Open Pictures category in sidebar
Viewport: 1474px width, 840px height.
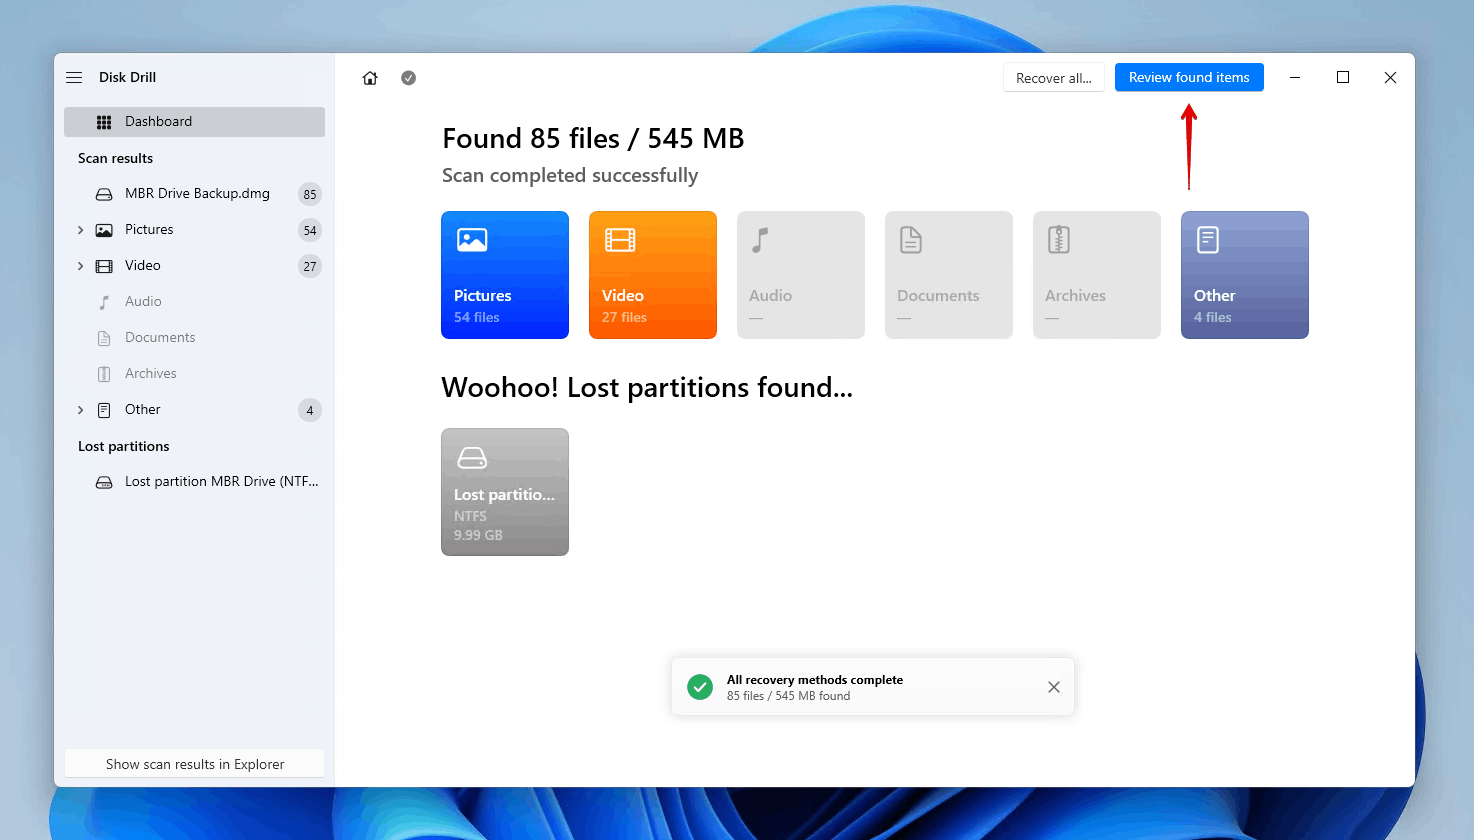pos(194,230)
